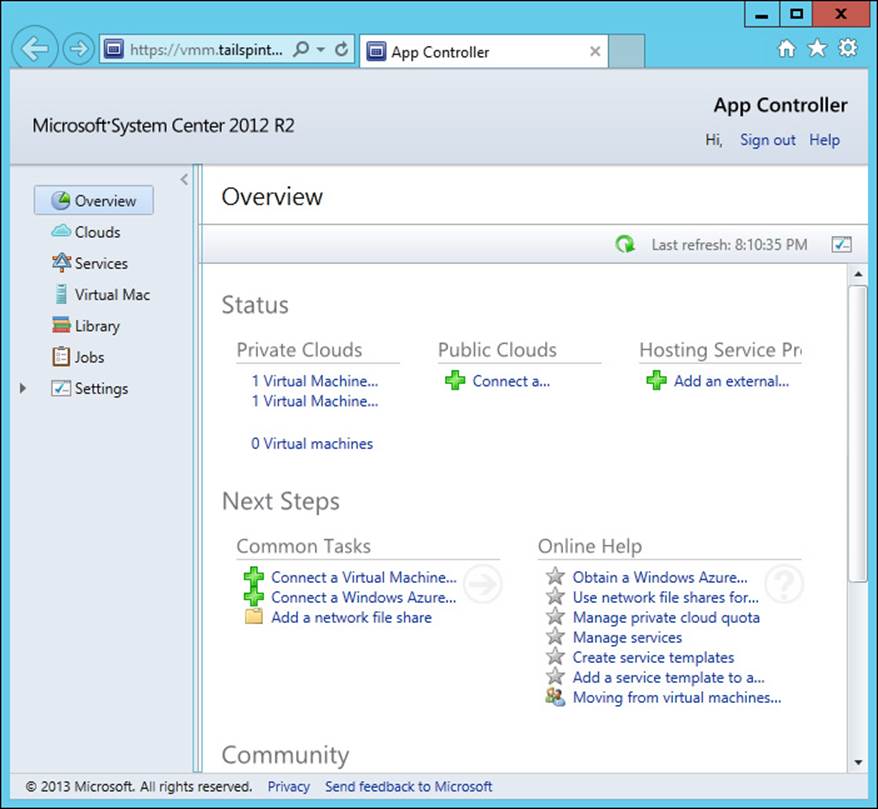Open Moving from virtual machines... link
Image resolution: width=878 pixels, height=809 pixels.
677,698
